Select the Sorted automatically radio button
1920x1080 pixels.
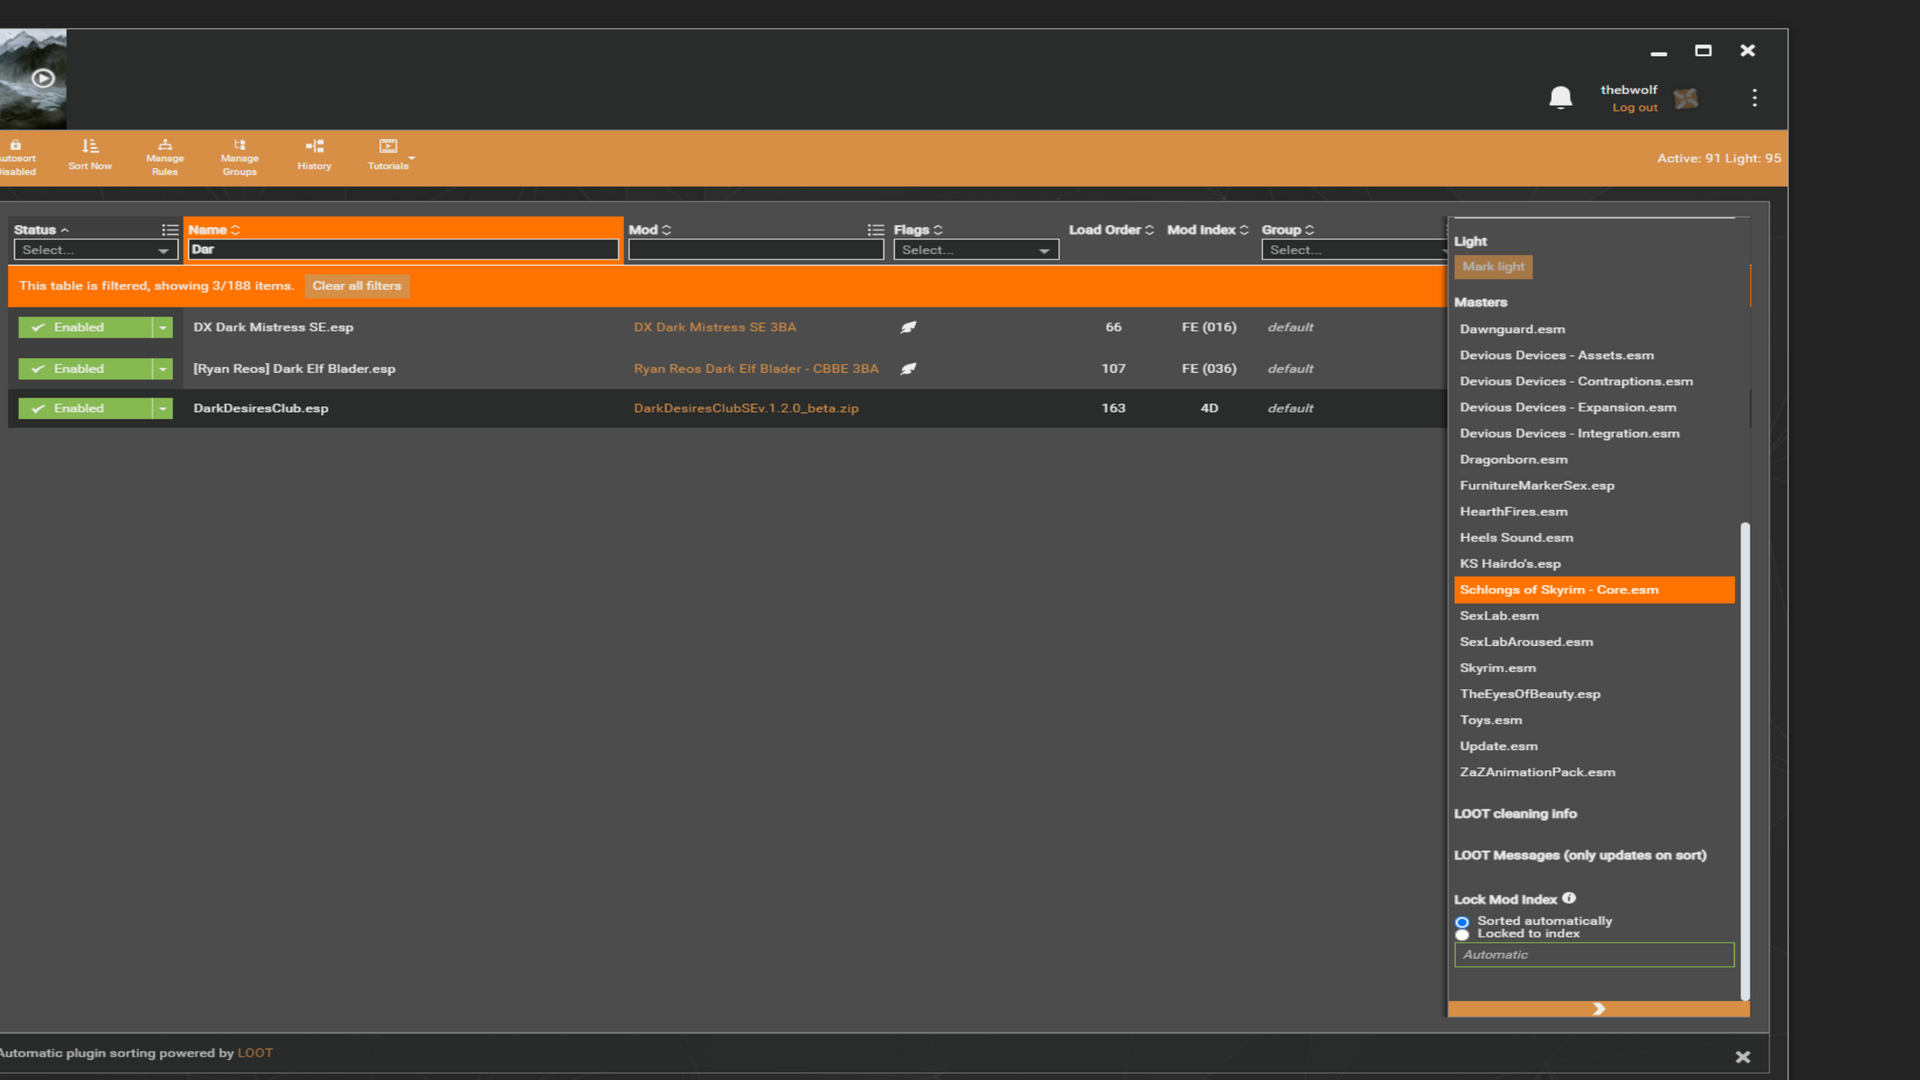pyautogui.click(x=1462, y=922)
